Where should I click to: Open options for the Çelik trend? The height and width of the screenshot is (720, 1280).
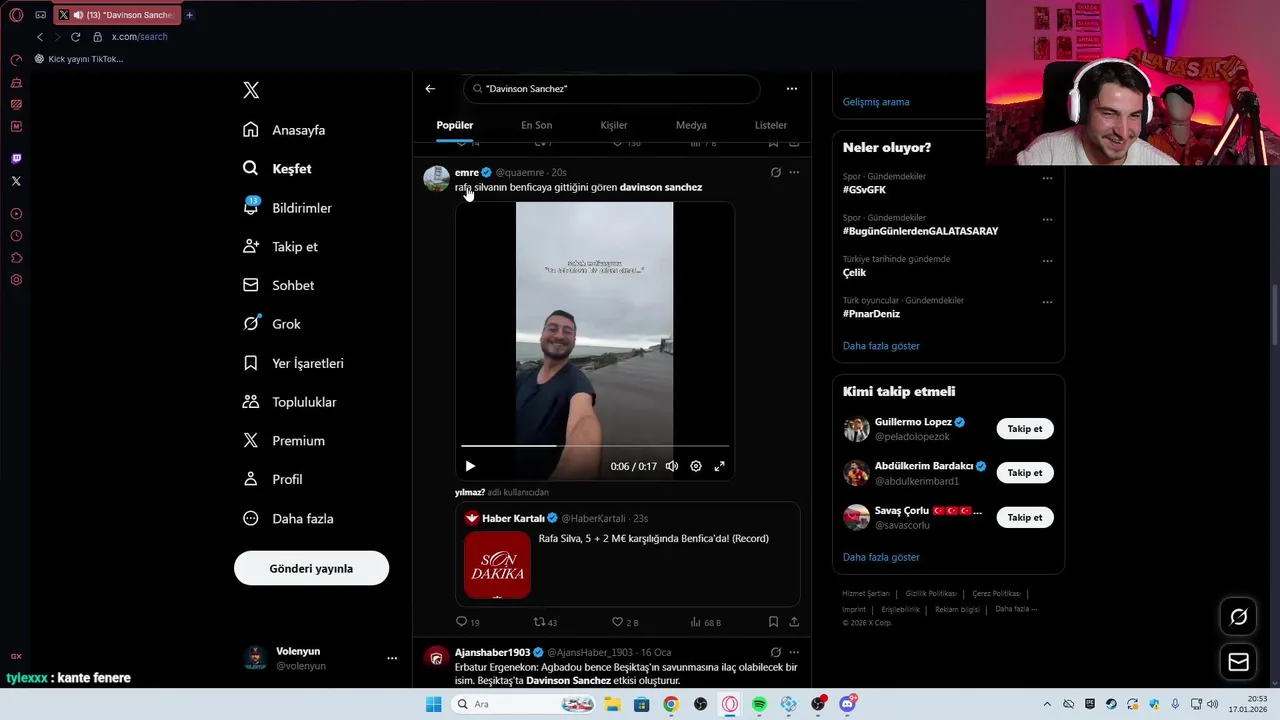point(1047,261)
